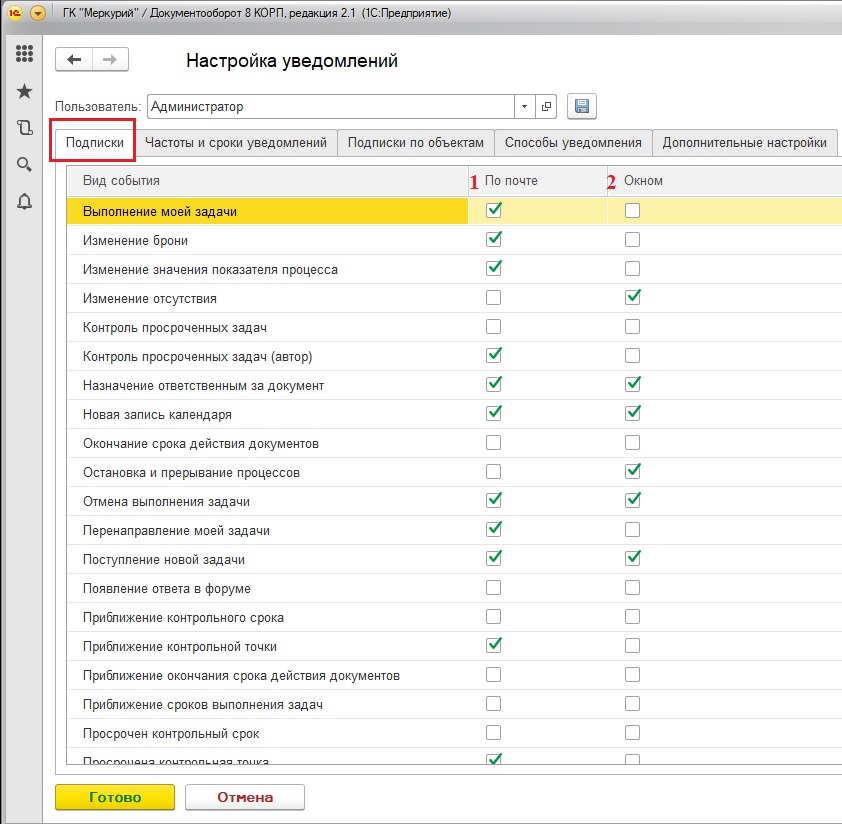Click the Search magnifier icon in sidebar
The width and height of the screenshot is (842, 824).
[25, 164]
